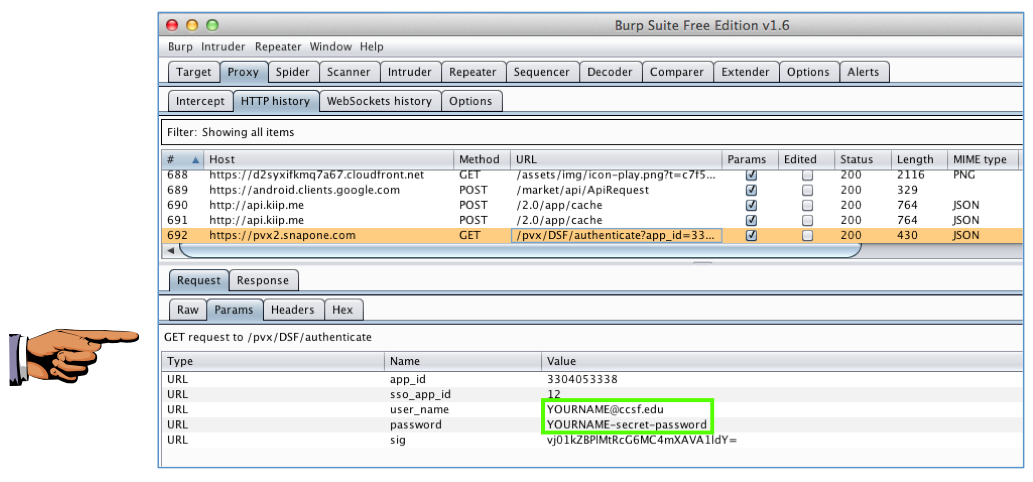Open the Repeater tool tab
Screen dimensions: 1033x482
(x=473, y=72)
